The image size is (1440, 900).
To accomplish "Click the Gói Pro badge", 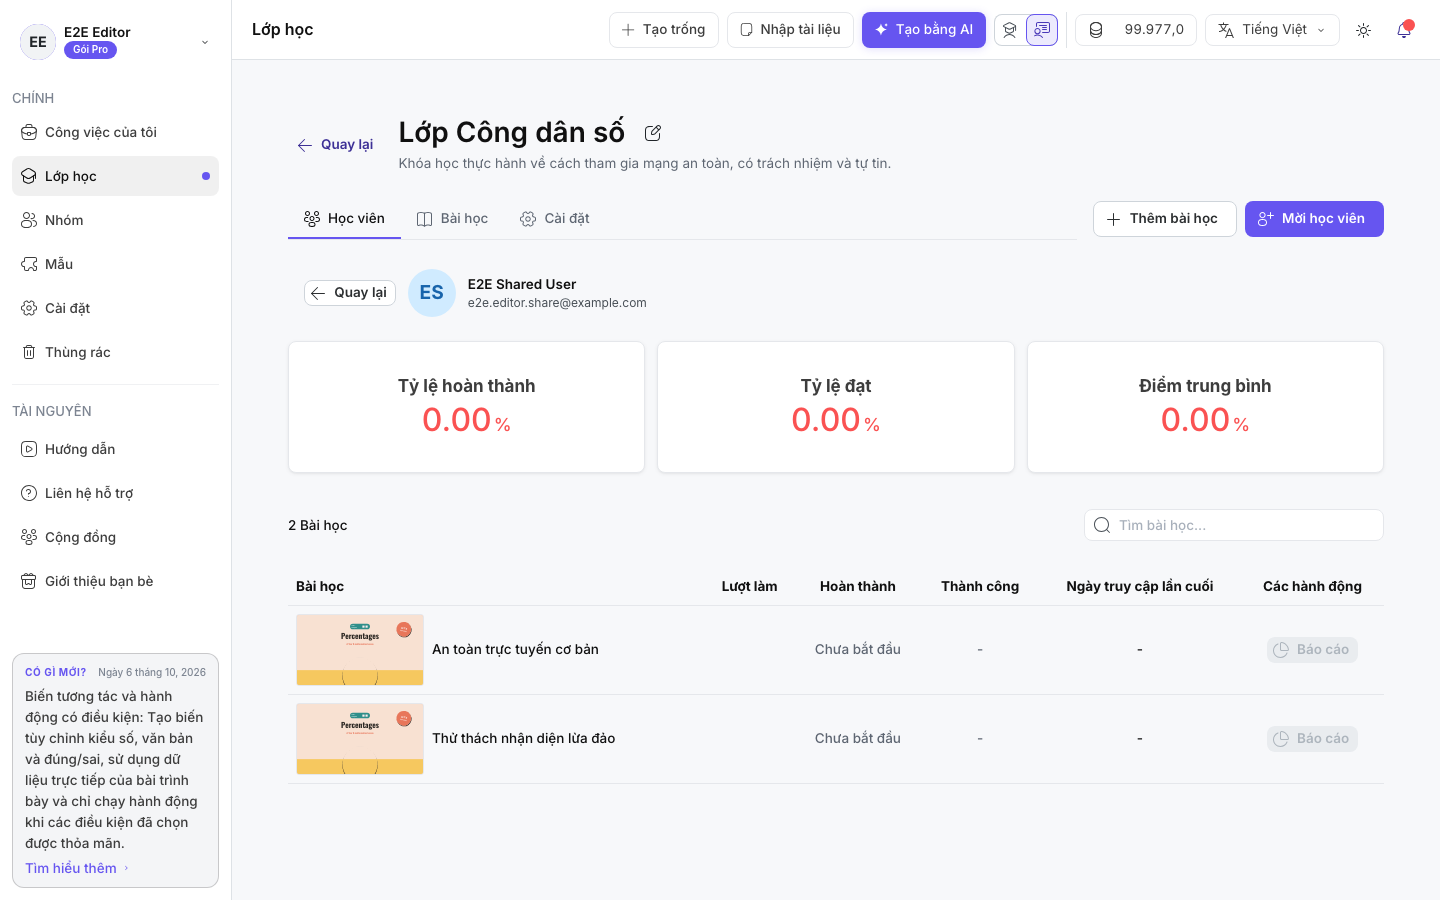I will pos(90,50).
